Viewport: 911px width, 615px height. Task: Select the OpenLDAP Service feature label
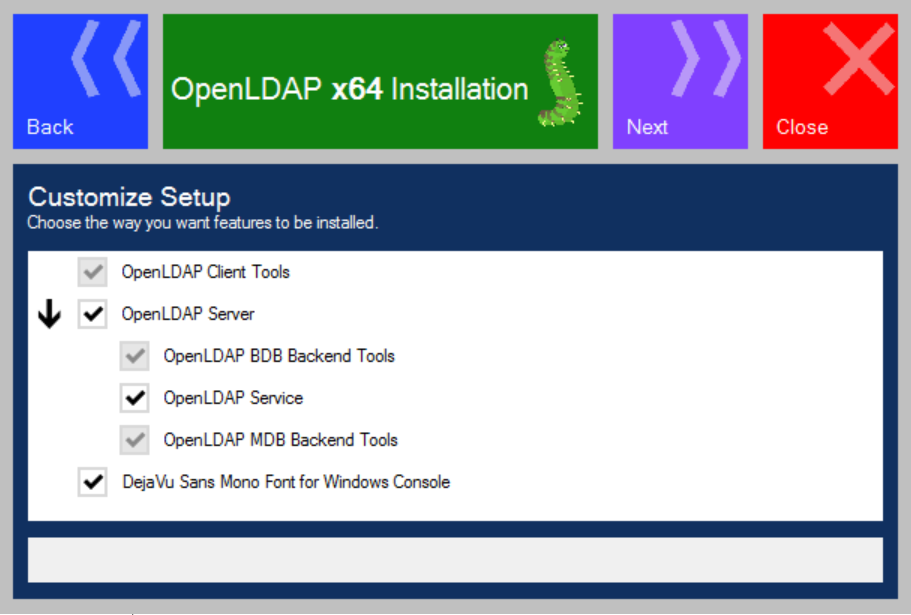pos(233,398)
